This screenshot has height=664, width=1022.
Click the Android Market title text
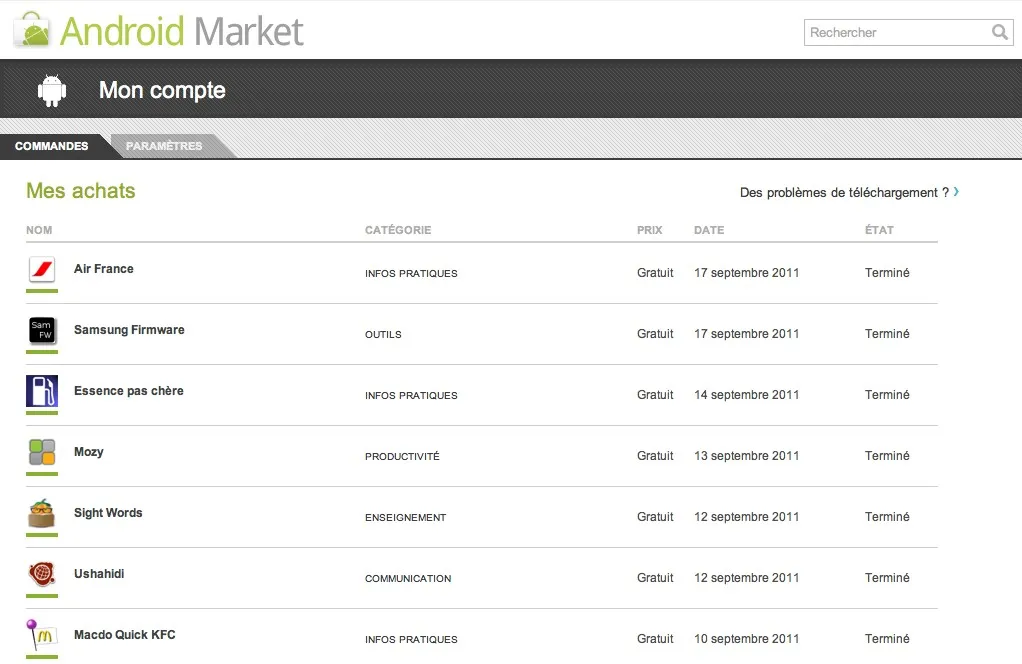(182, 31)
